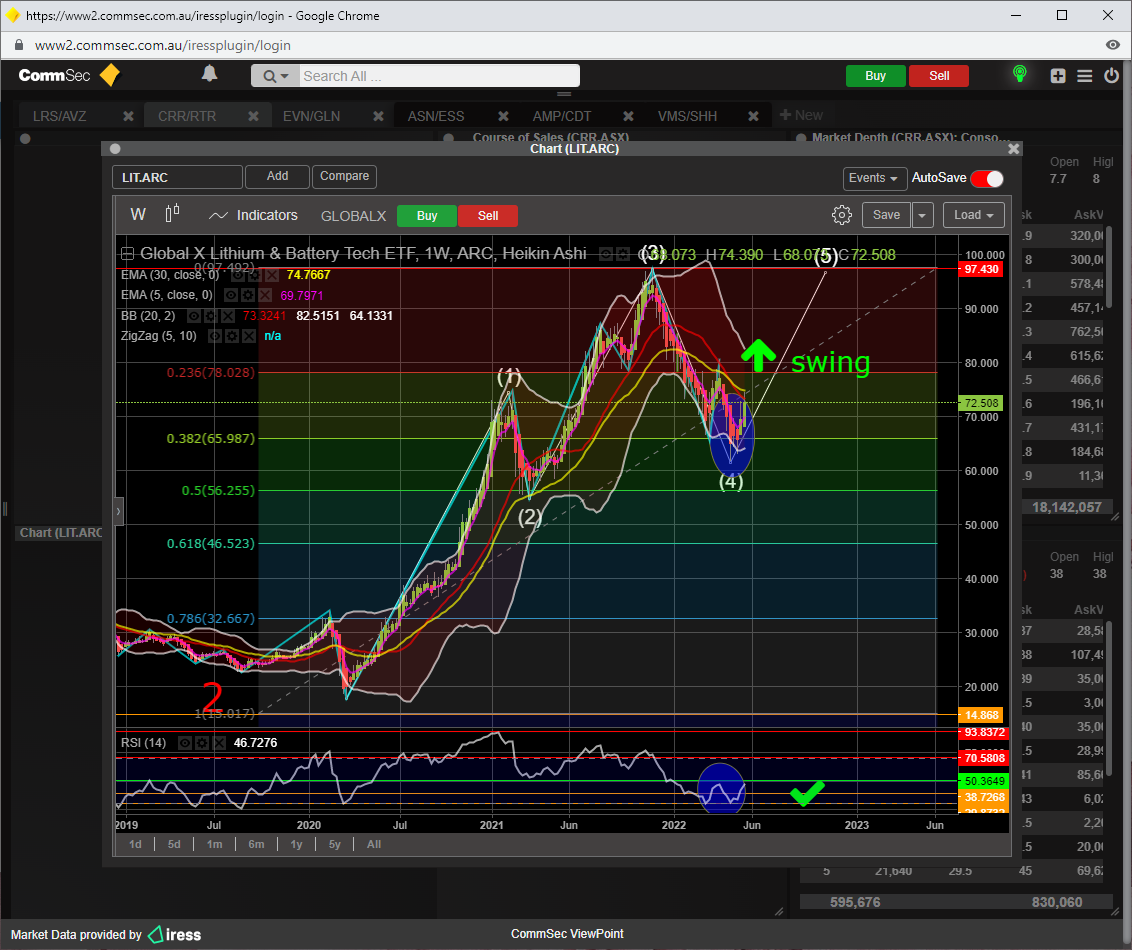This screenshot has height=950, width=1132.
Task: Collapse the indicator legend
Action: pyautogui.click(x=128, y=253)
